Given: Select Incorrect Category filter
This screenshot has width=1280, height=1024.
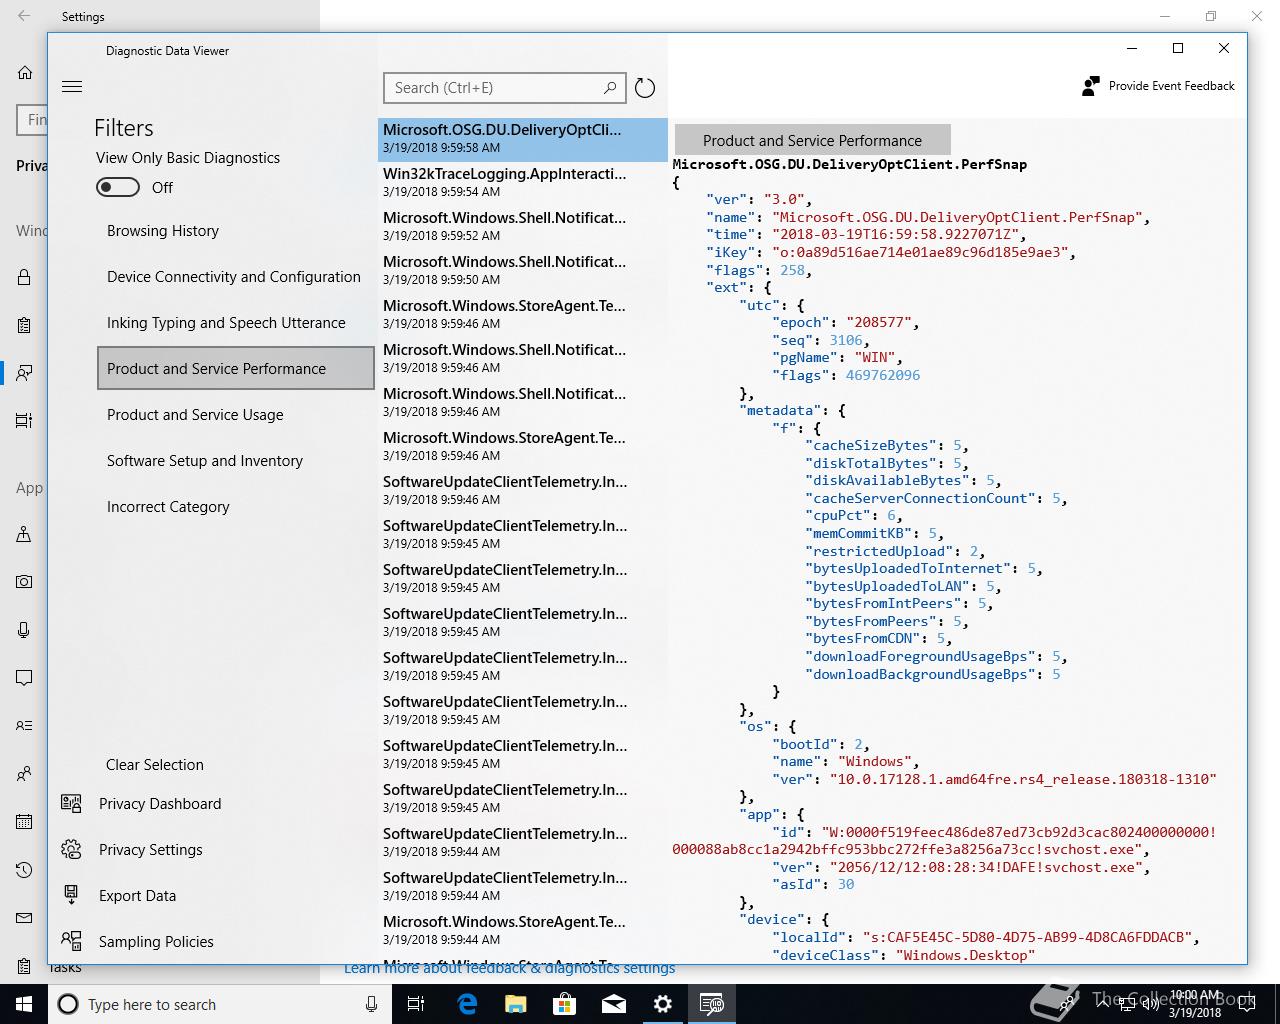Looking at the screenshot, I should point(236,507).
